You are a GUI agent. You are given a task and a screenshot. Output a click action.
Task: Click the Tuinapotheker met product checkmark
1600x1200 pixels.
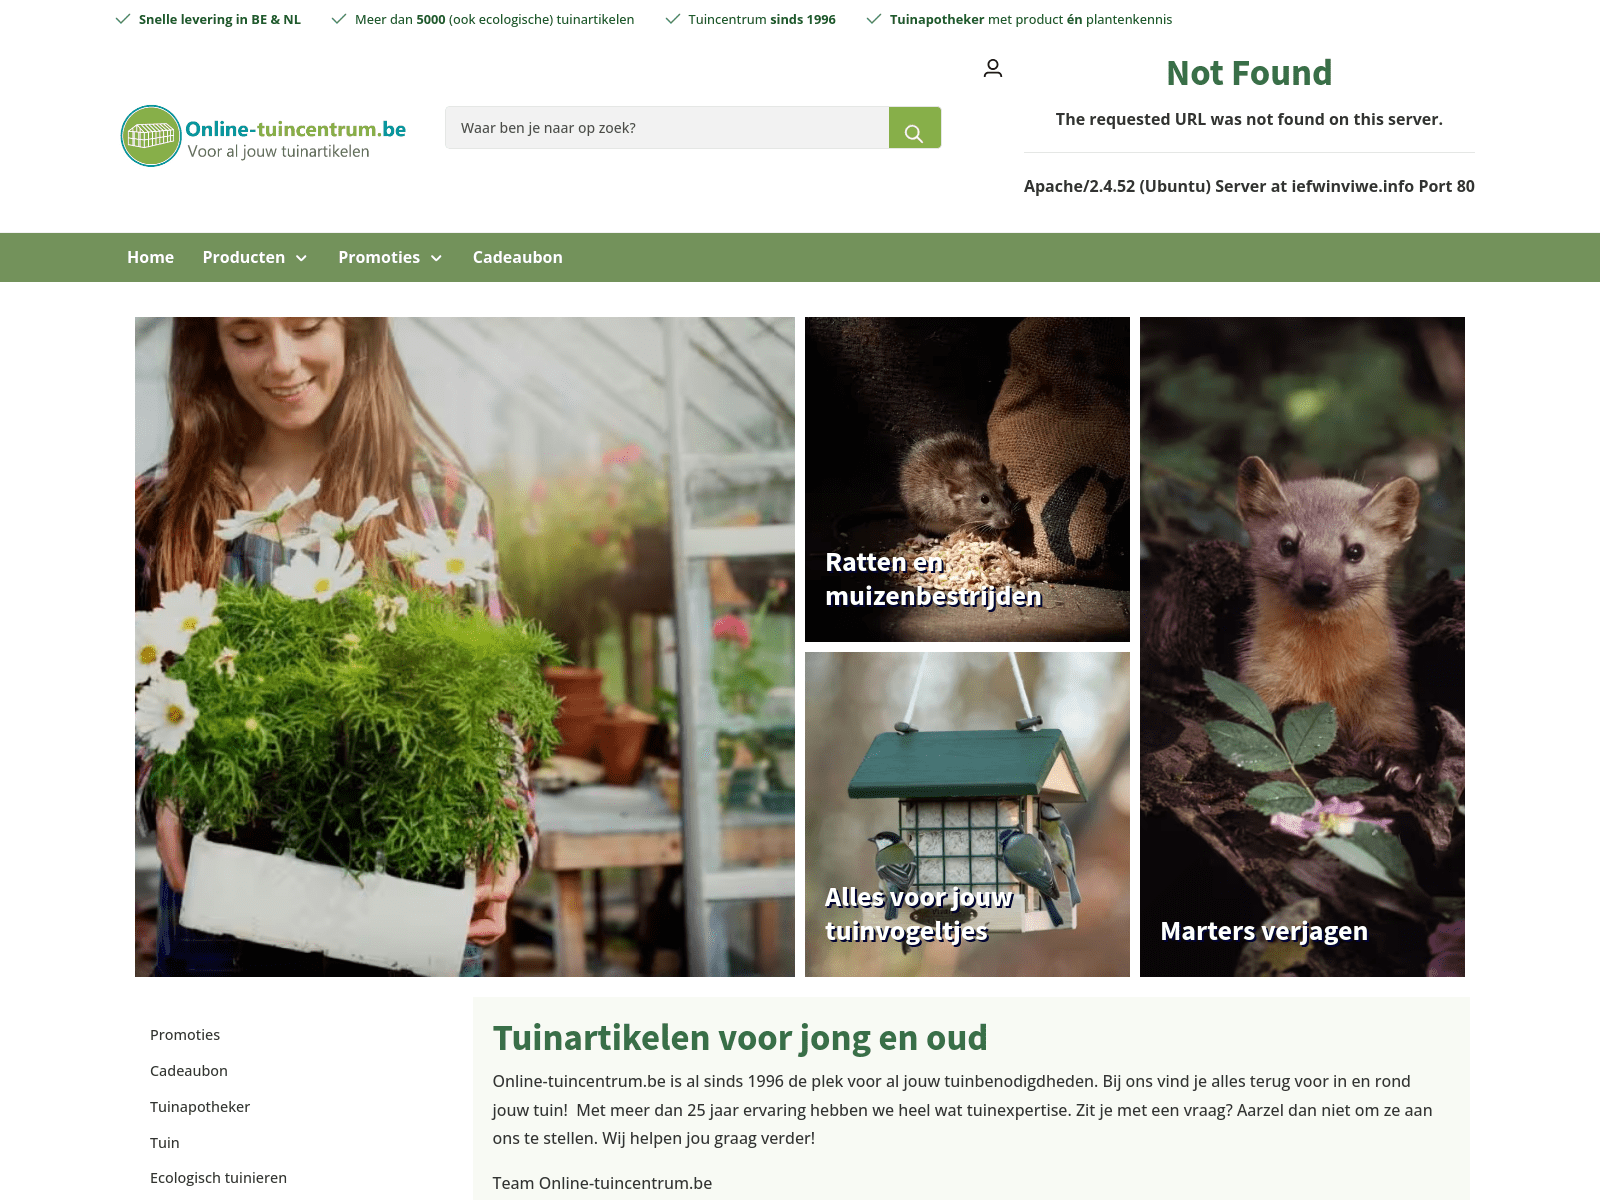(x=874, y=19)
